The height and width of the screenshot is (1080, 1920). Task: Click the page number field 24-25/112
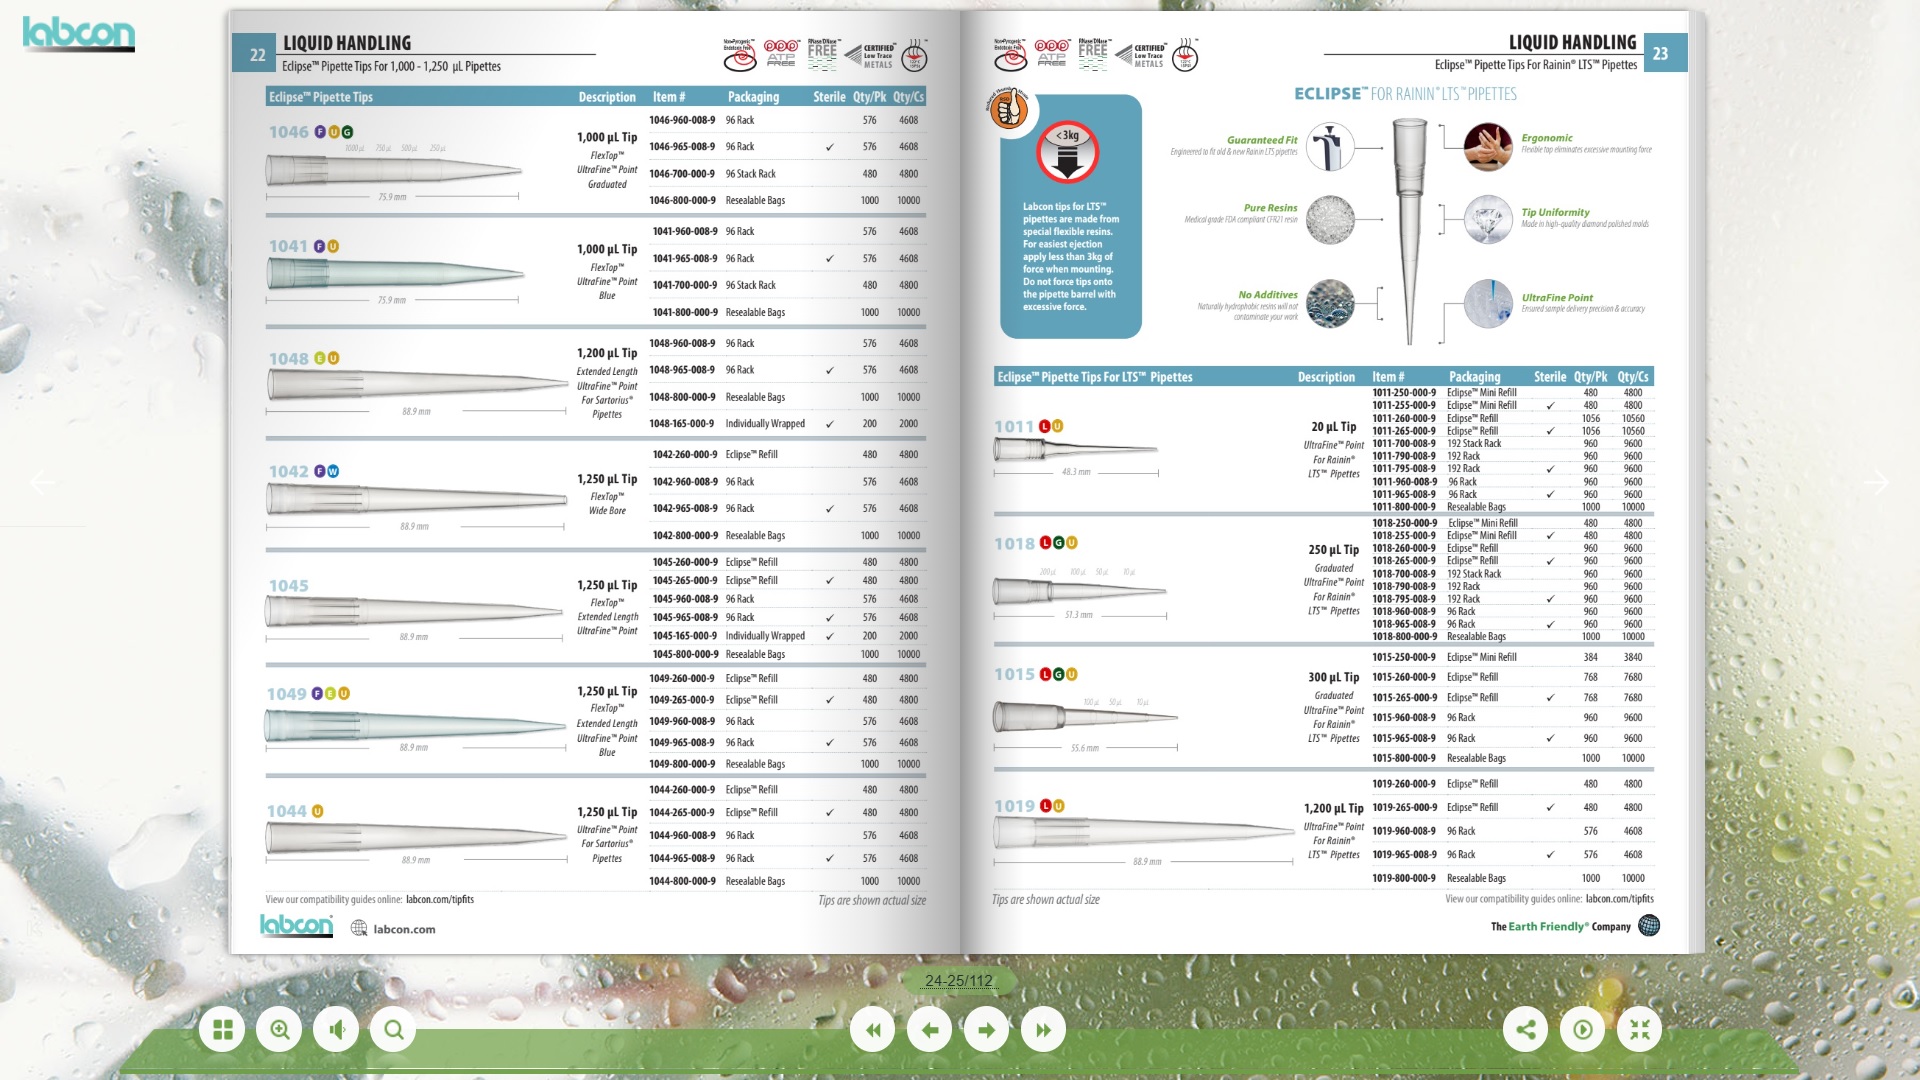click(958, 981)
